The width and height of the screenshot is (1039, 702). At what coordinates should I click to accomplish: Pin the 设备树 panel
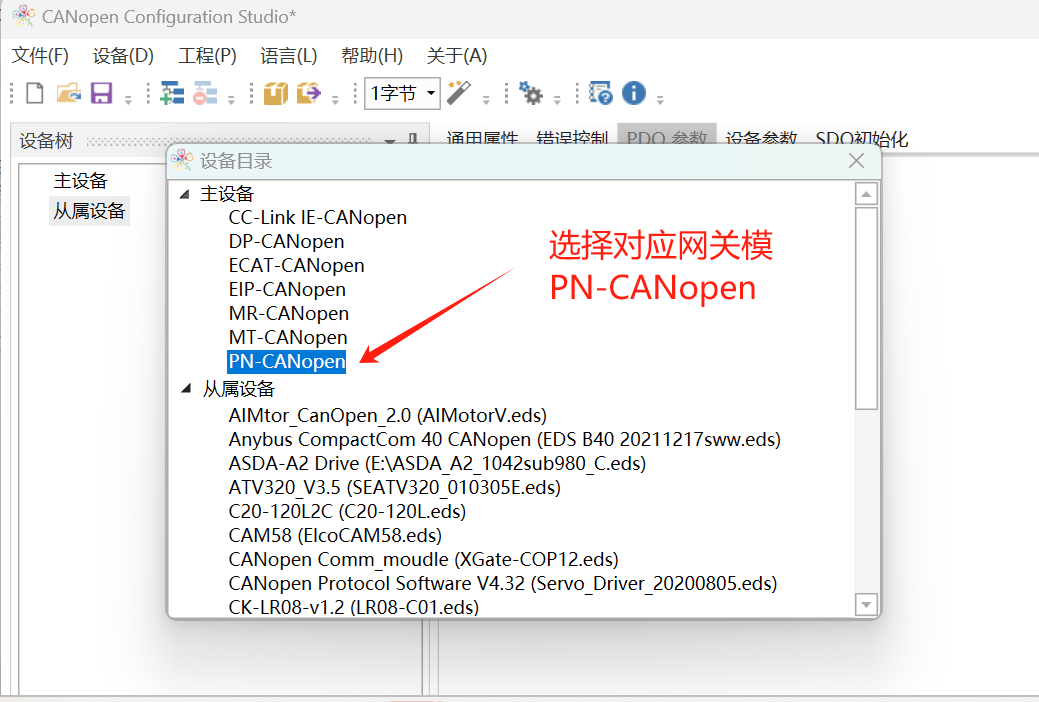click(413, 139)
